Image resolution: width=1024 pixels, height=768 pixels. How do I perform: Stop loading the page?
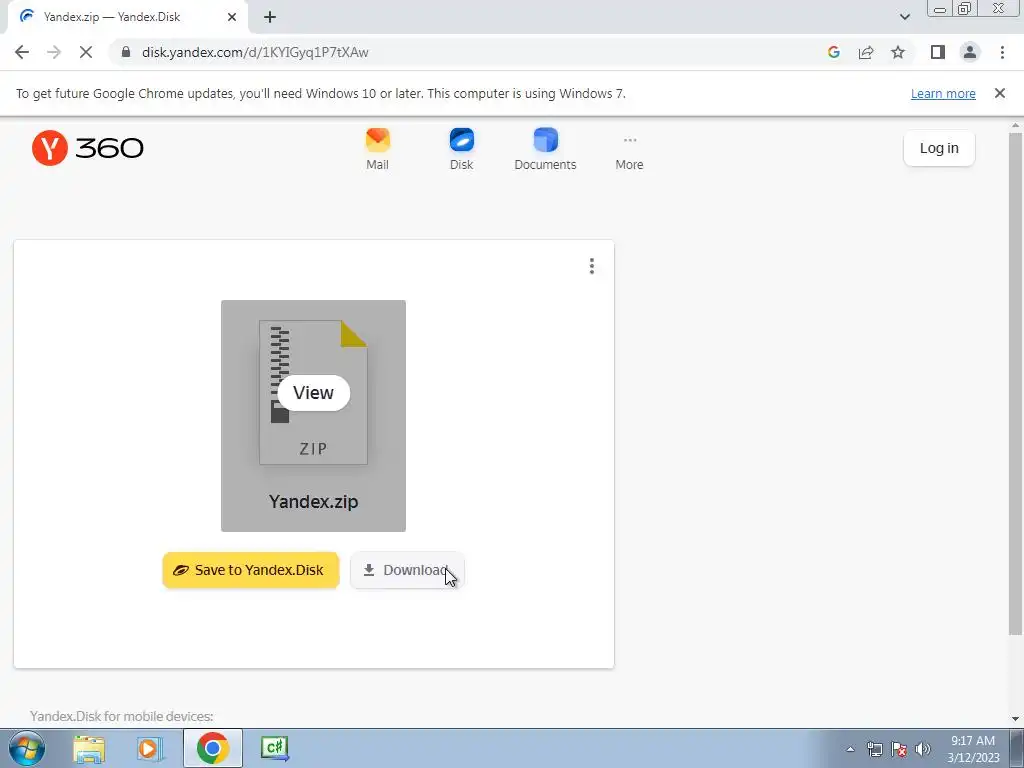click(86, 52)
